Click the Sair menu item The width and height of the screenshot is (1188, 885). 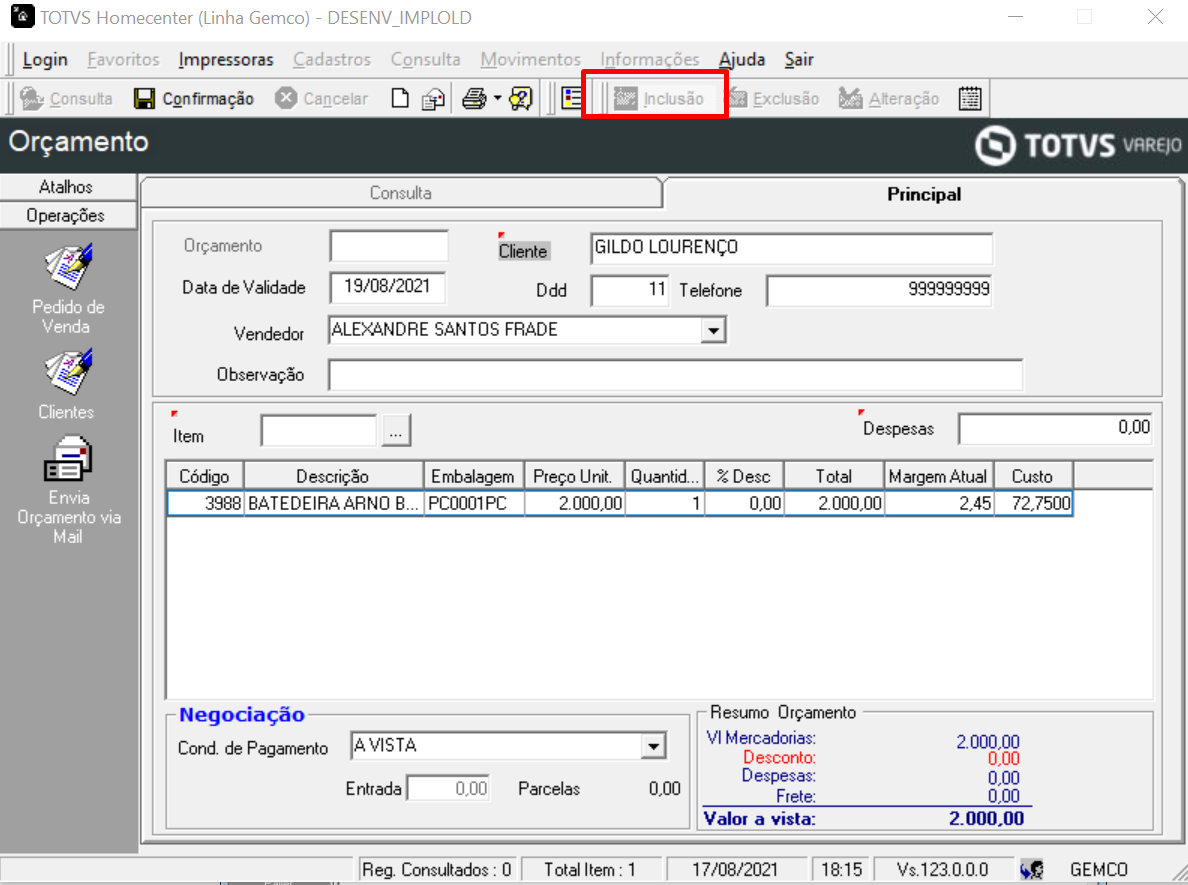[x=799, y=59]
